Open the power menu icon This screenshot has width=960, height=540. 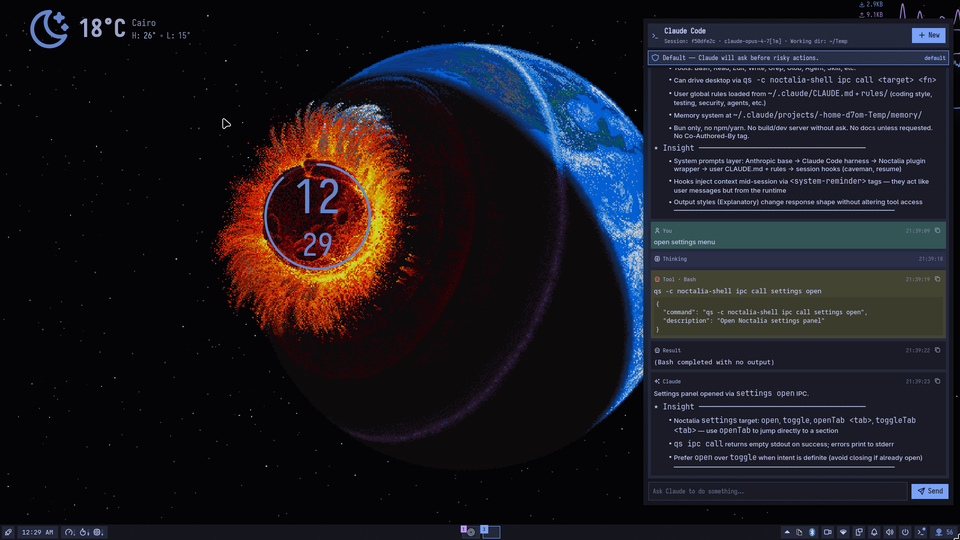(905, 532)
